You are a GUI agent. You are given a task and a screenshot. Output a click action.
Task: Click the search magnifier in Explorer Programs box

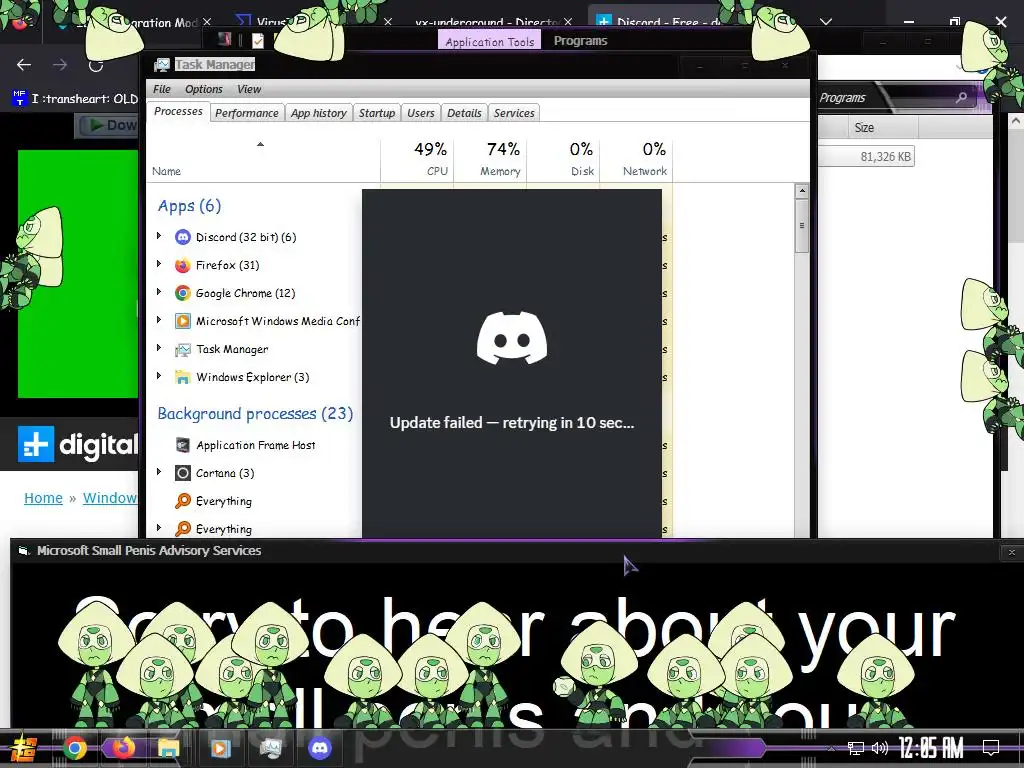click(961, 97)
